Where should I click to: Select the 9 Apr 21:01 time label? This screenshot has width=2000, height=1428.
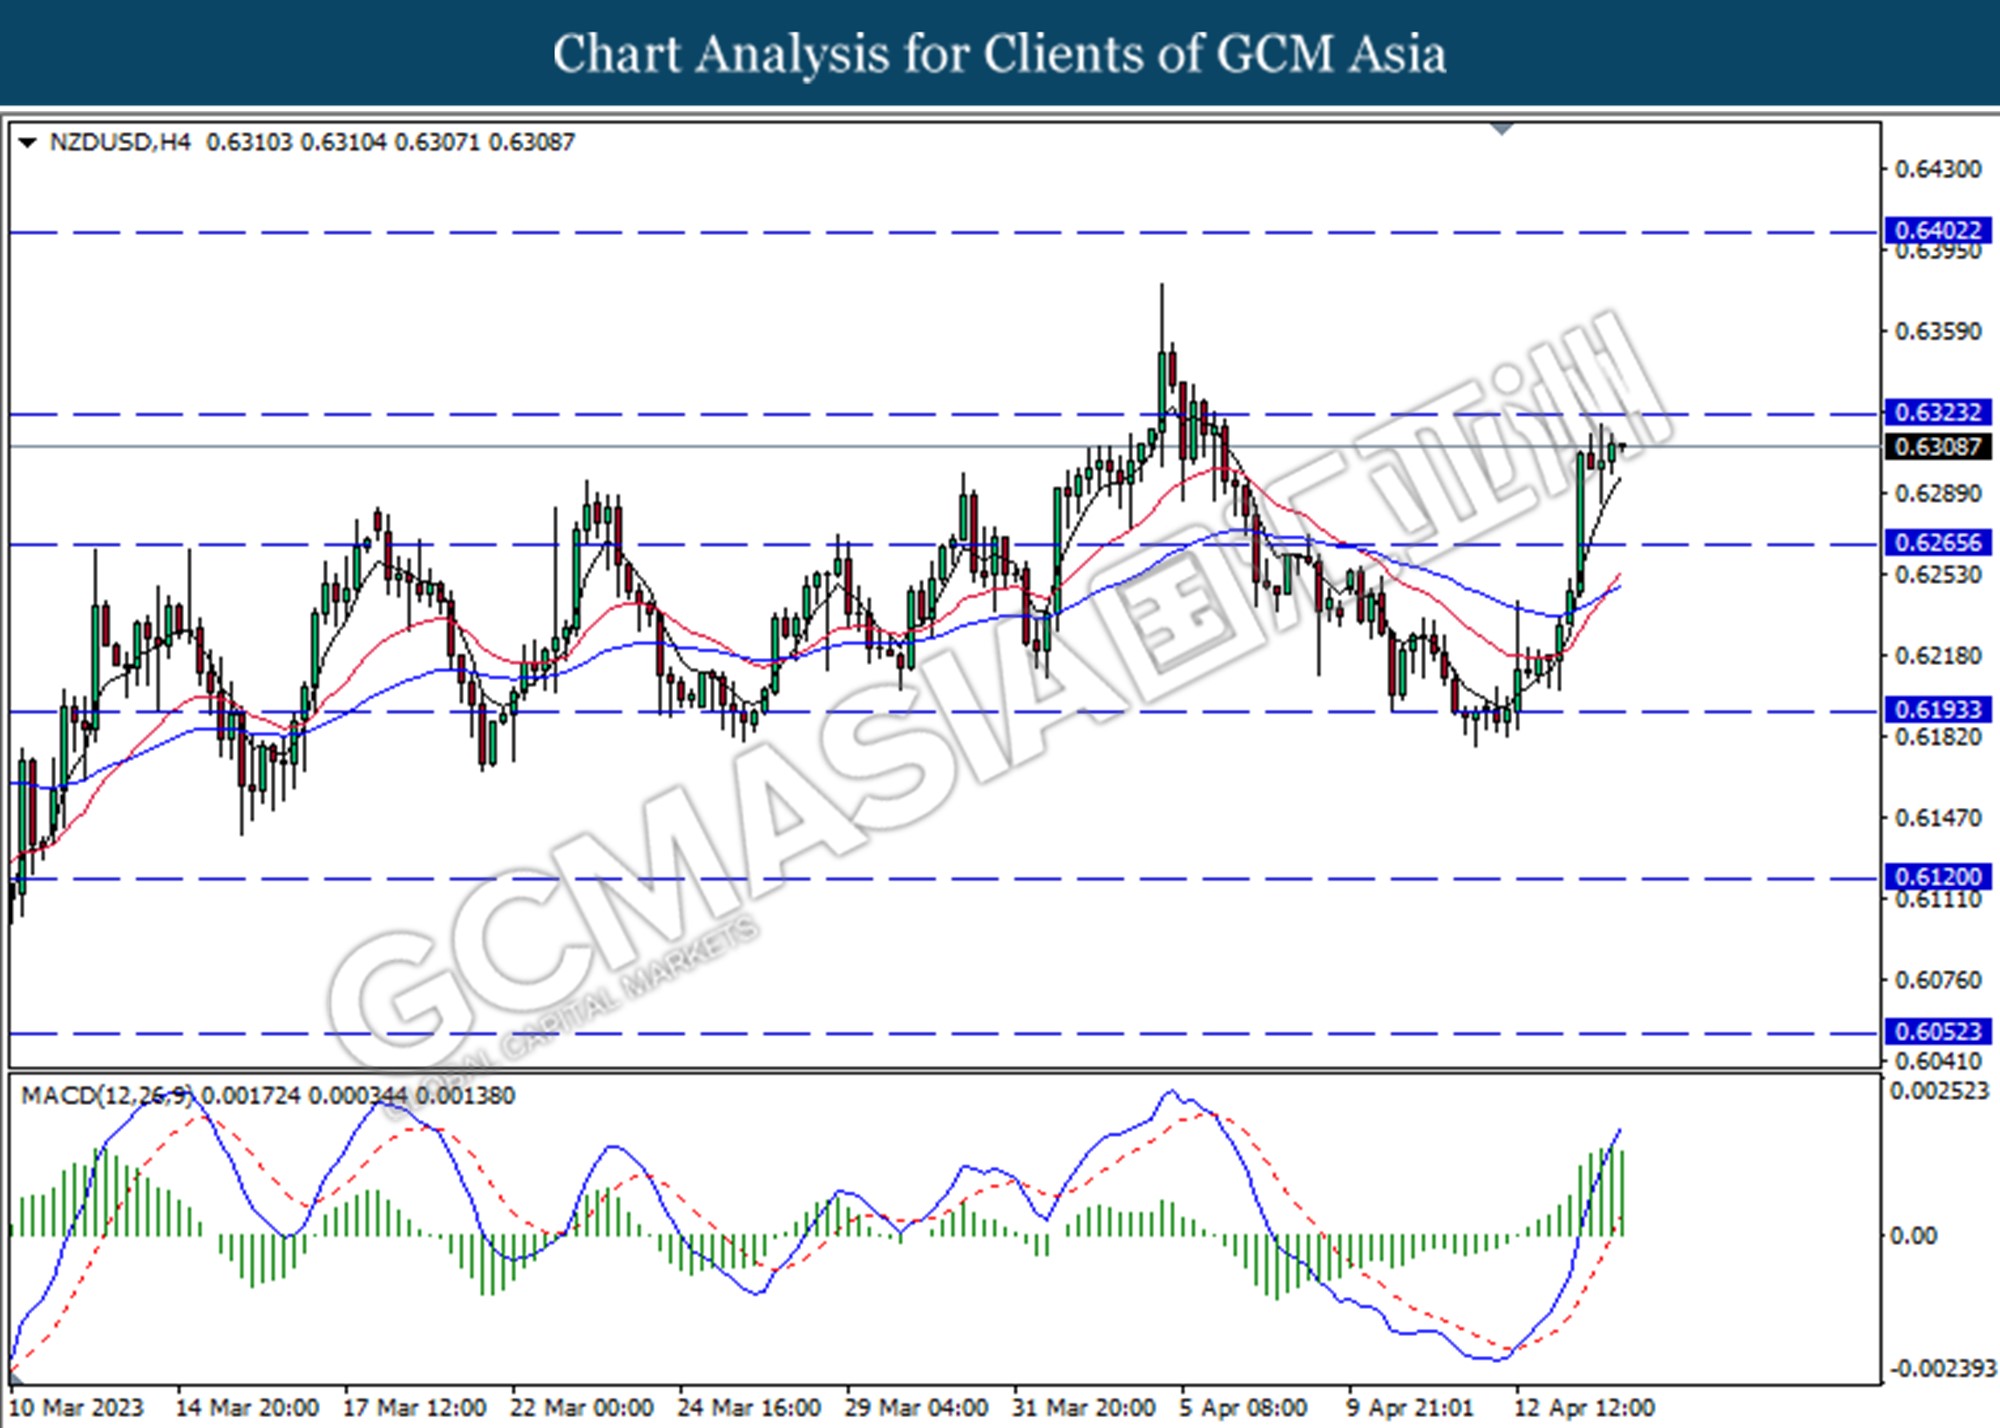coord(1410,1408)
